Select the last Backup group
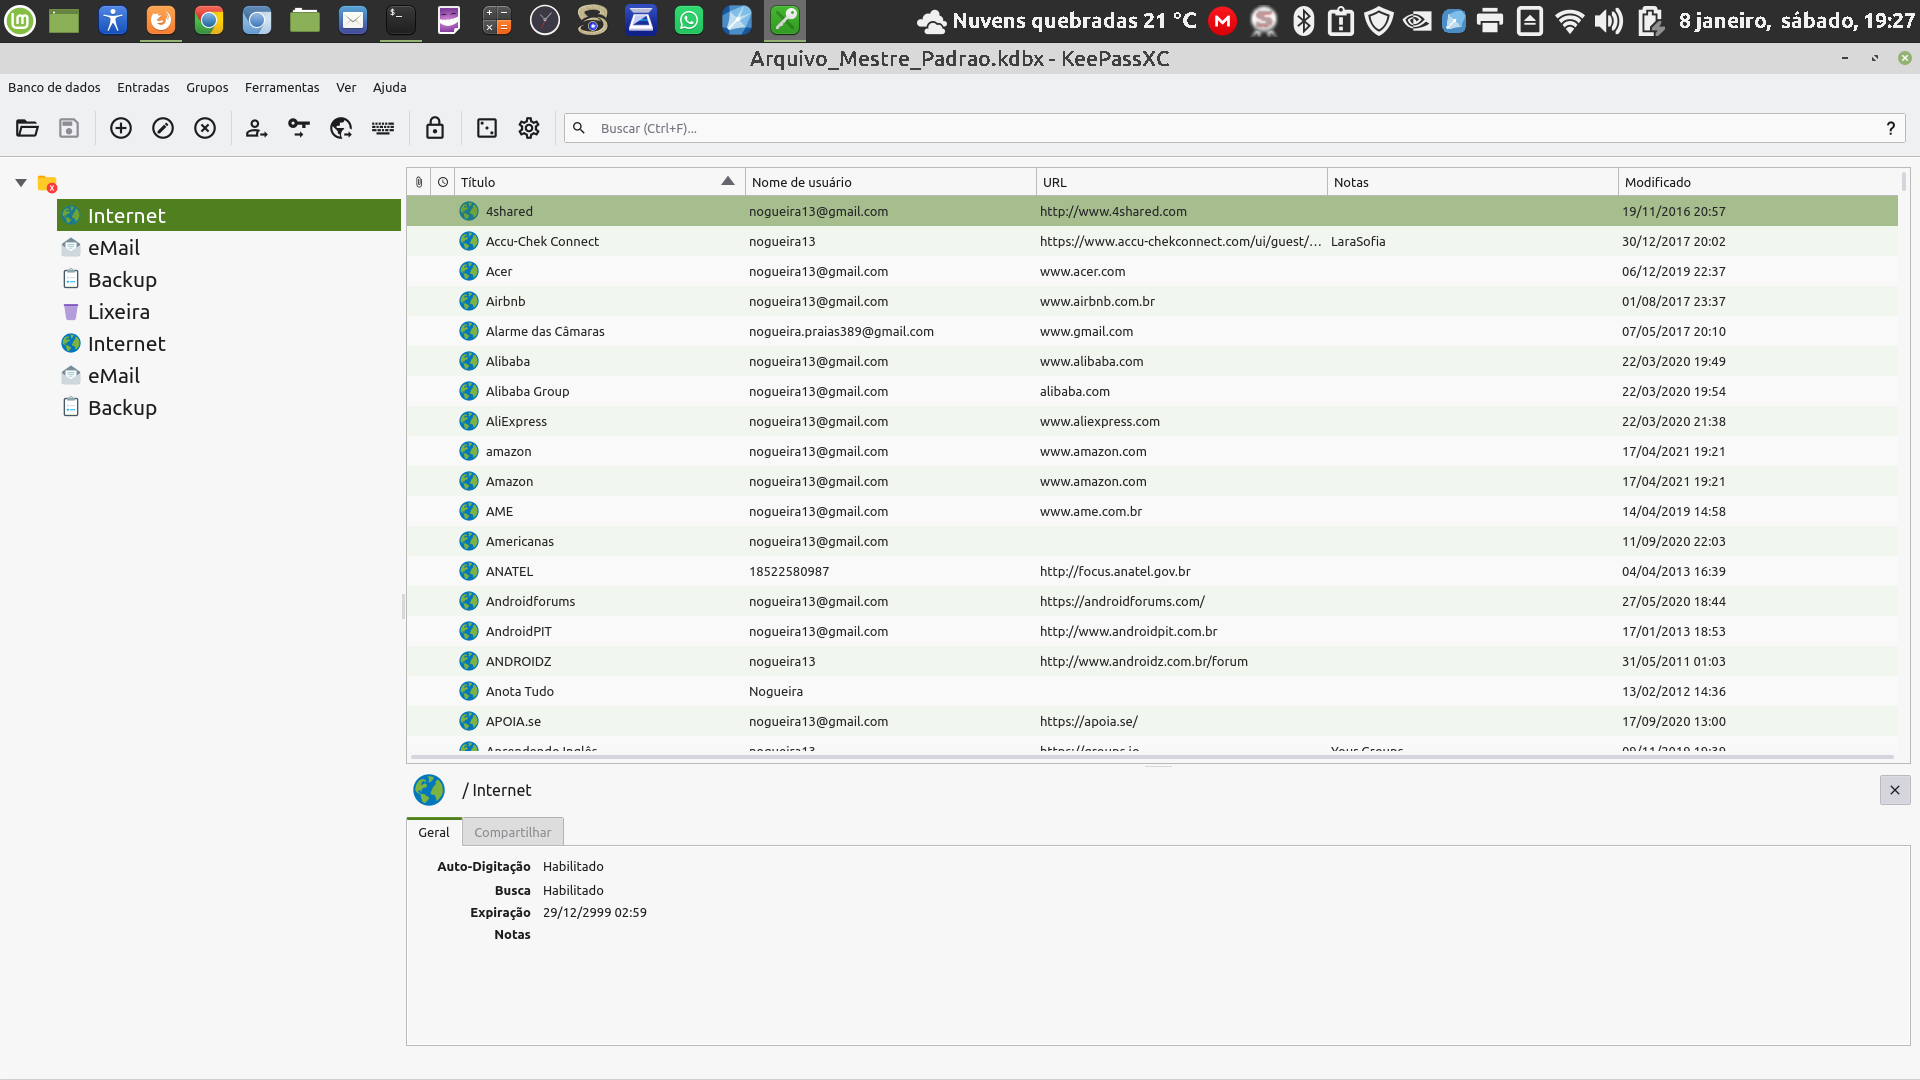 tap(230, 407)
